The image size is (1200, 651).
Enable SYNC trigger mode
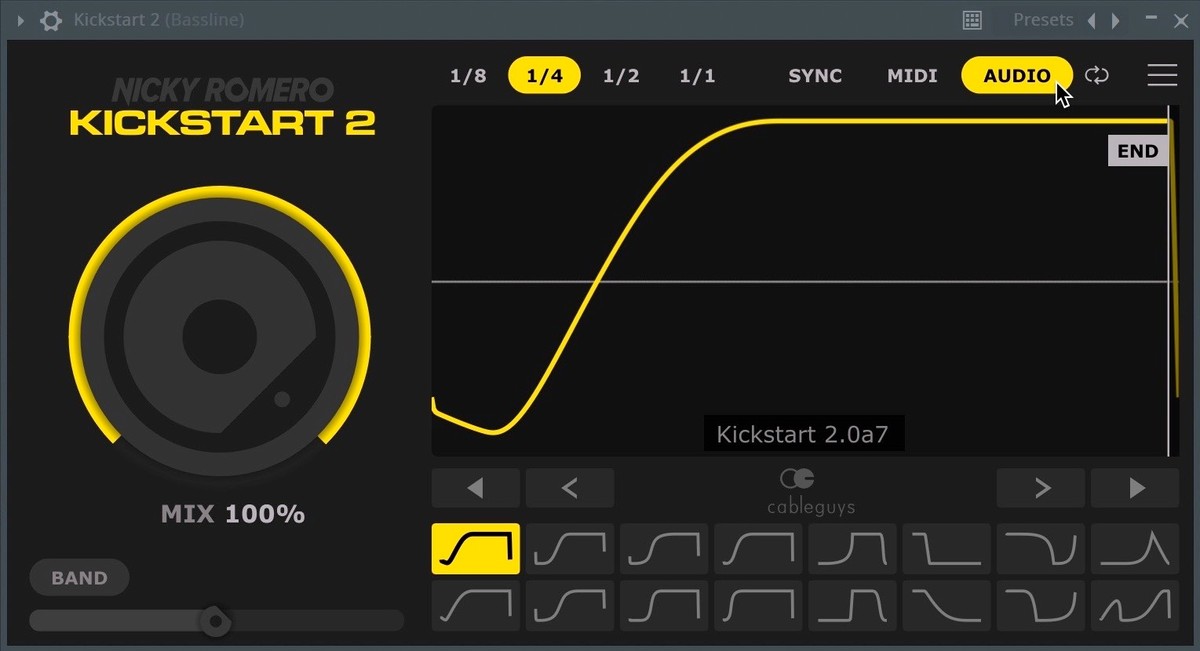815,76
